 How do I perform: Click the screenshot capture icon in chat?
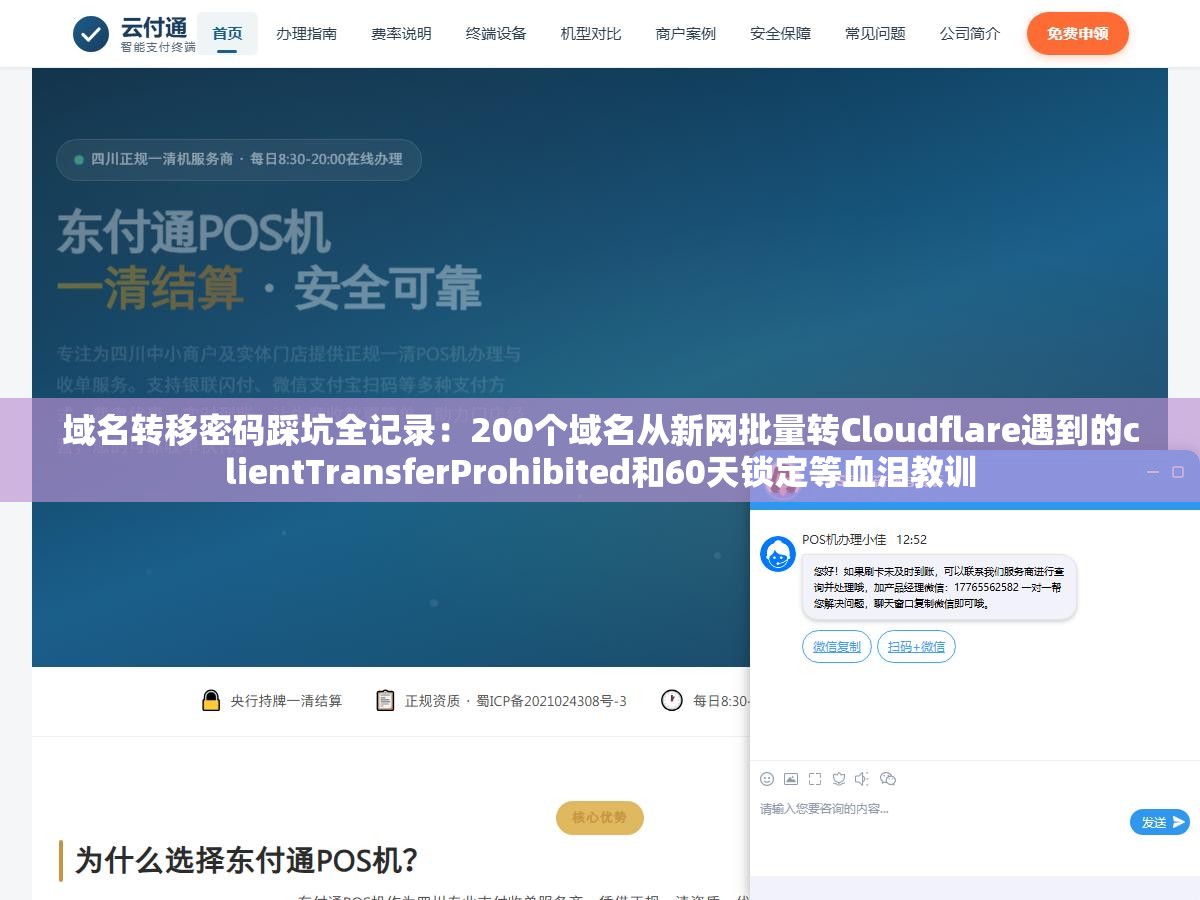815,779
